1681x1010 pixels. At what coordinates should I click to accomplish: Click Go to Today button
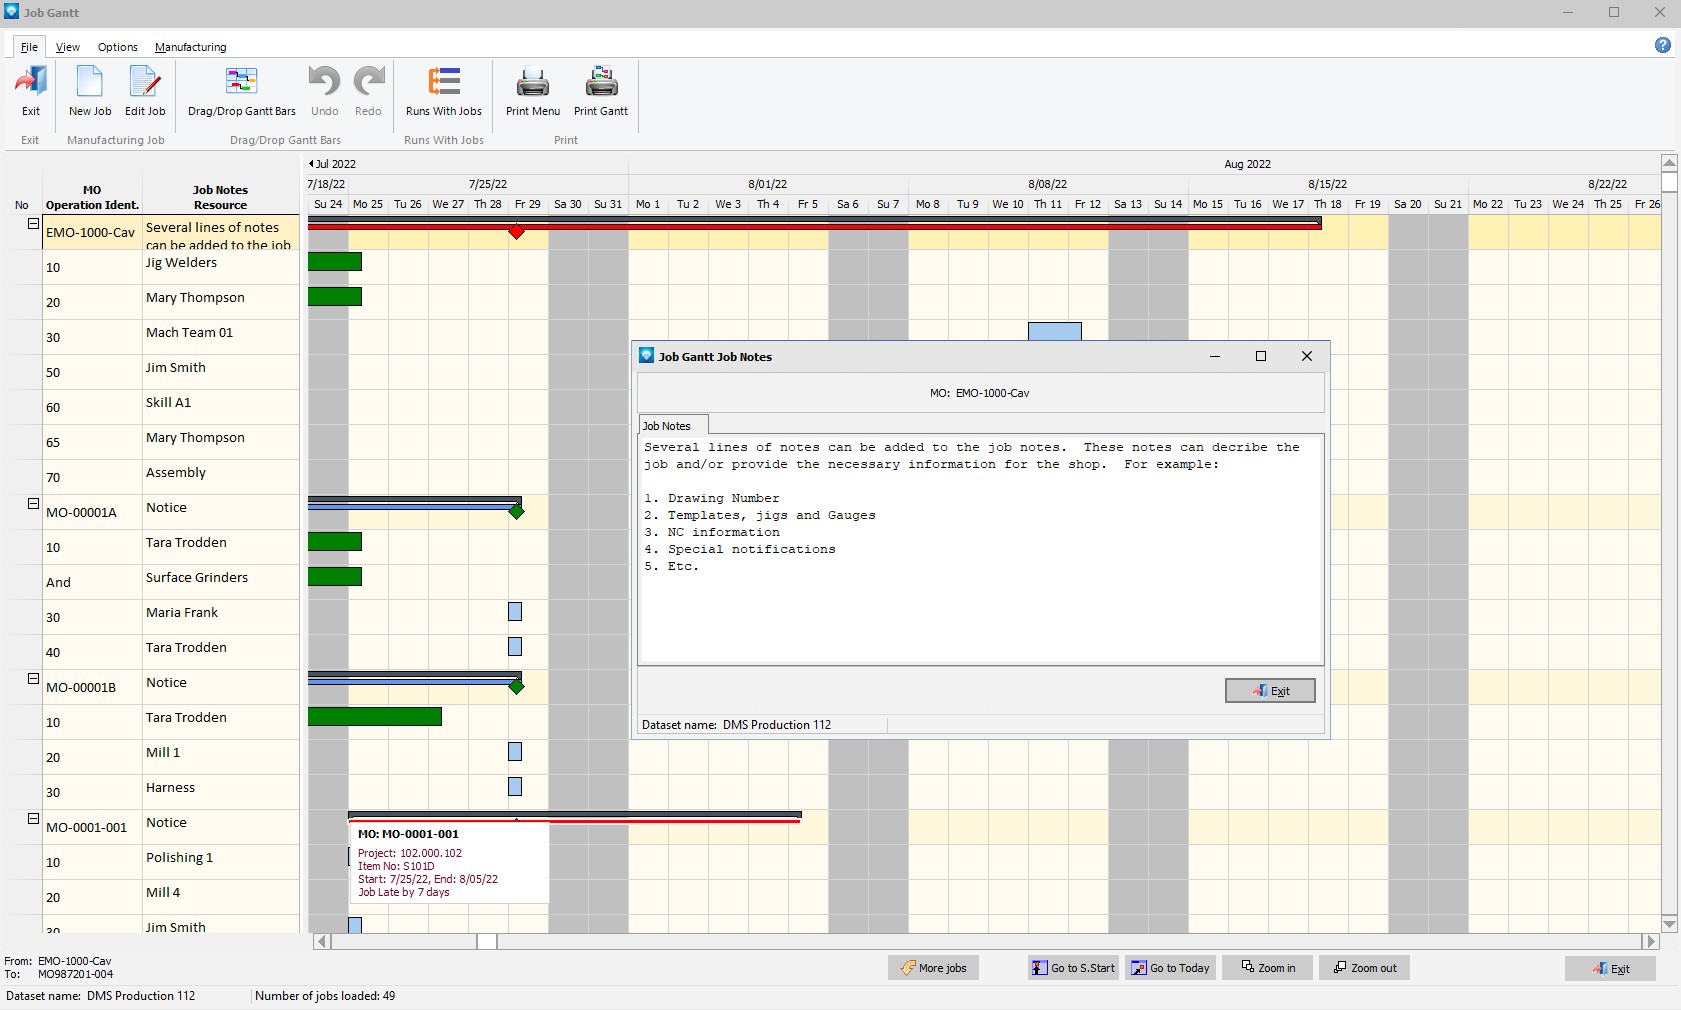point(1170,968)
